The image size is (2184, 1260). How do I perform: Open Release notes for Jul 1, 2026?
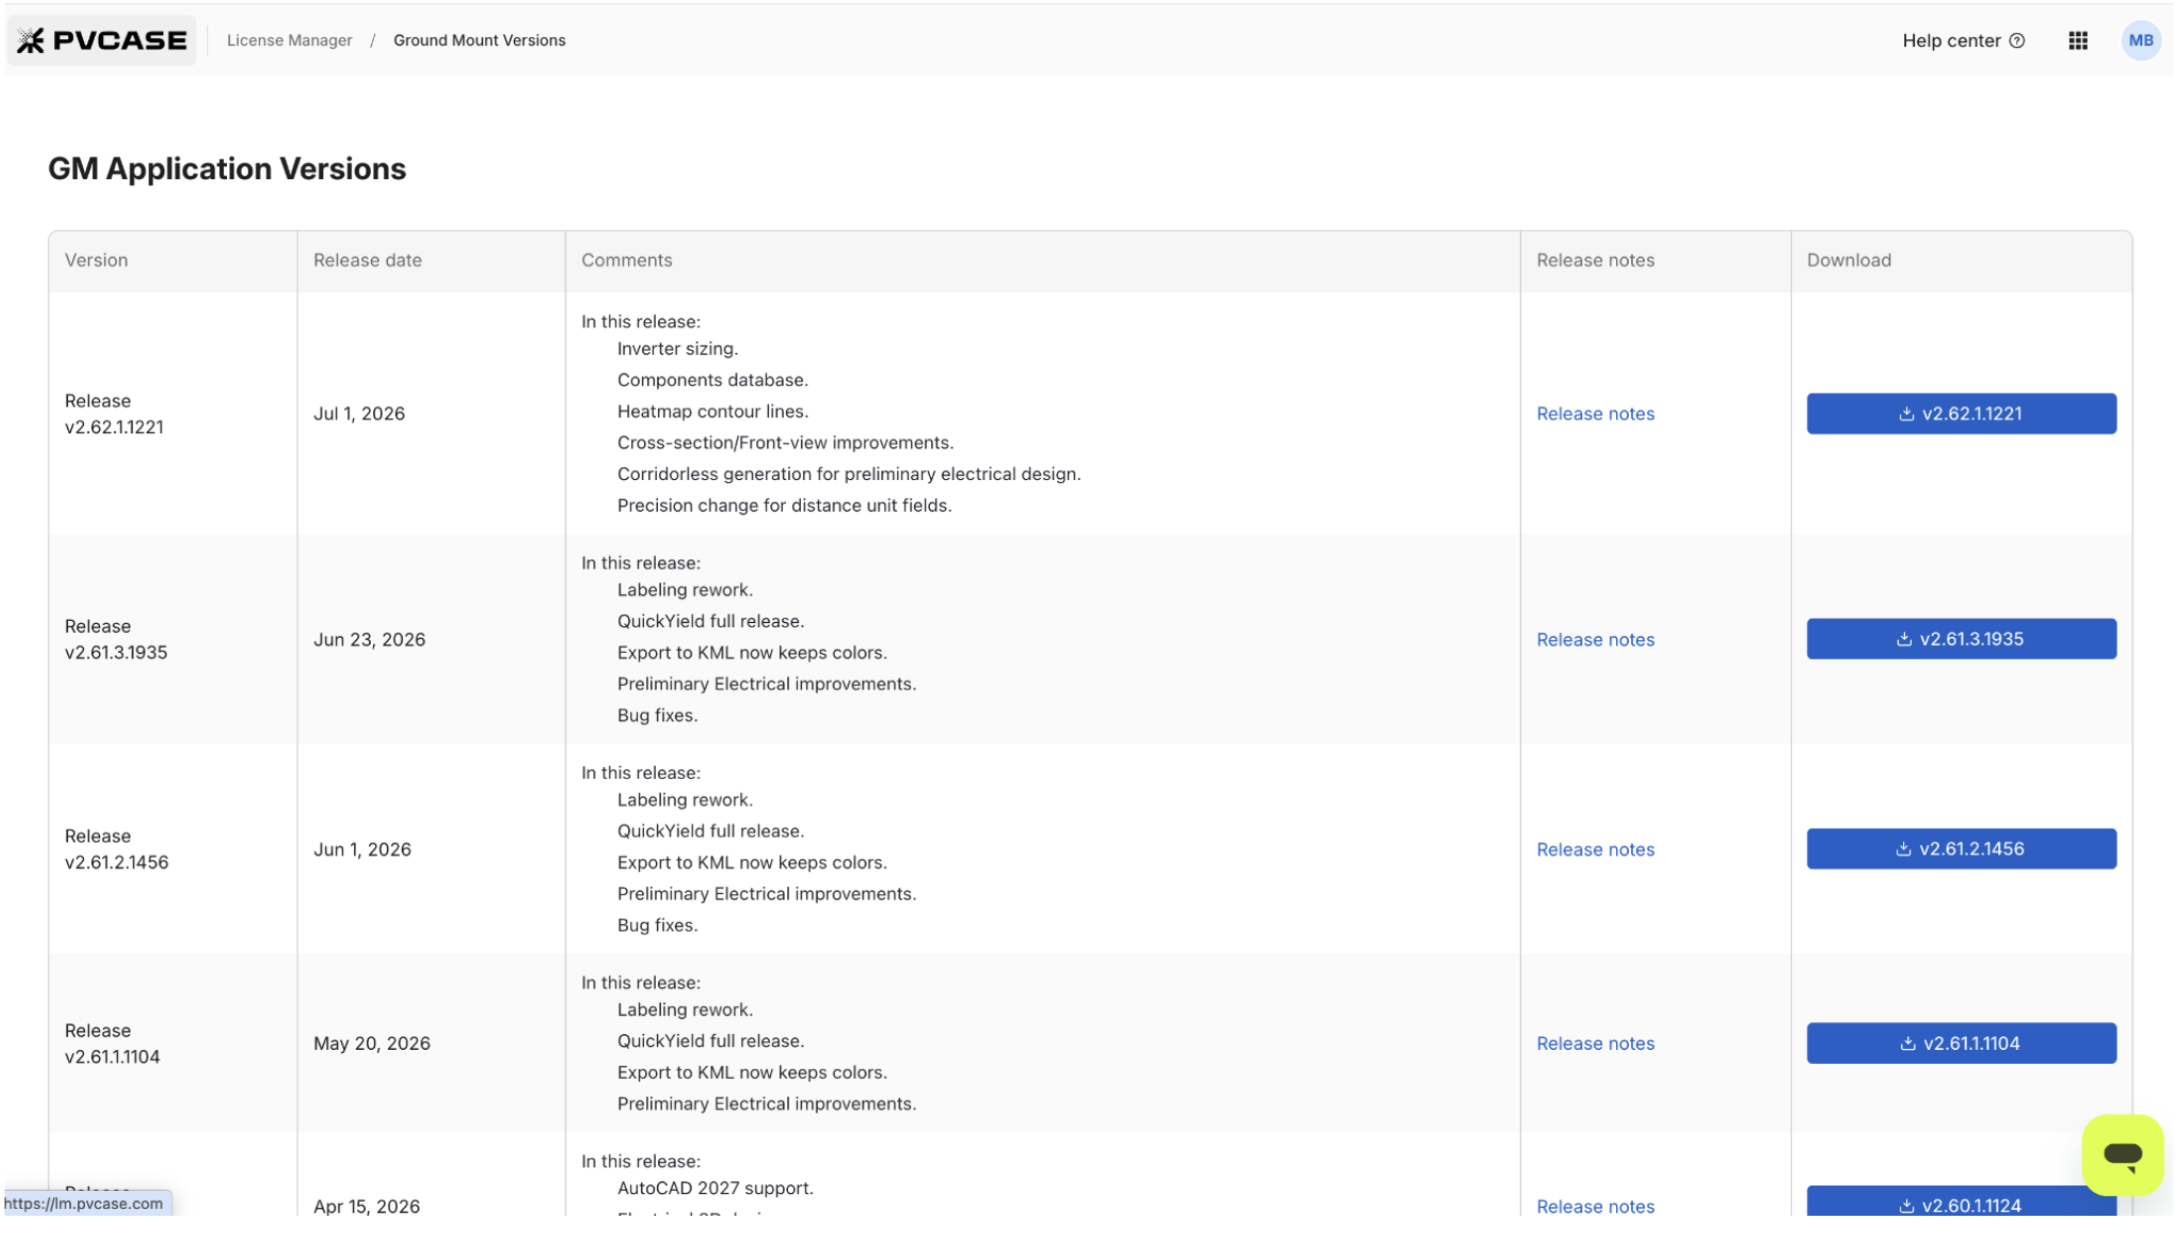[x=1595, y=414]
